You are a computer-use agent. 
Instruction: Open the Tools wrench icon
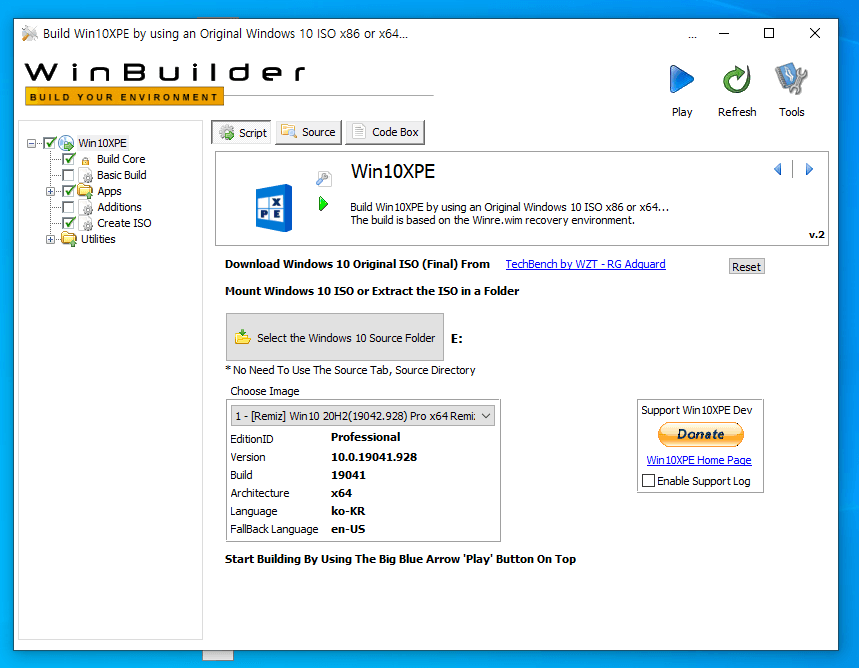coord(791,79)
